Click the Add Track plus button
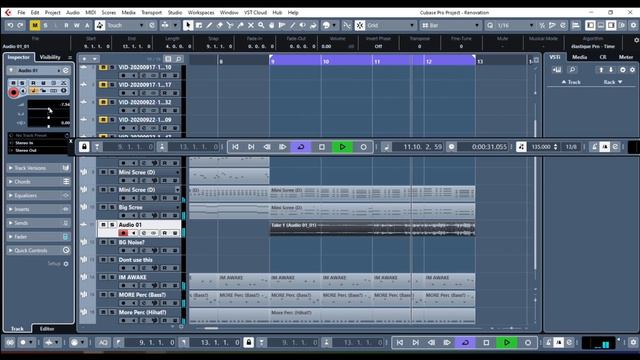This screenshot has width=640, height=360. click(84, 59)
